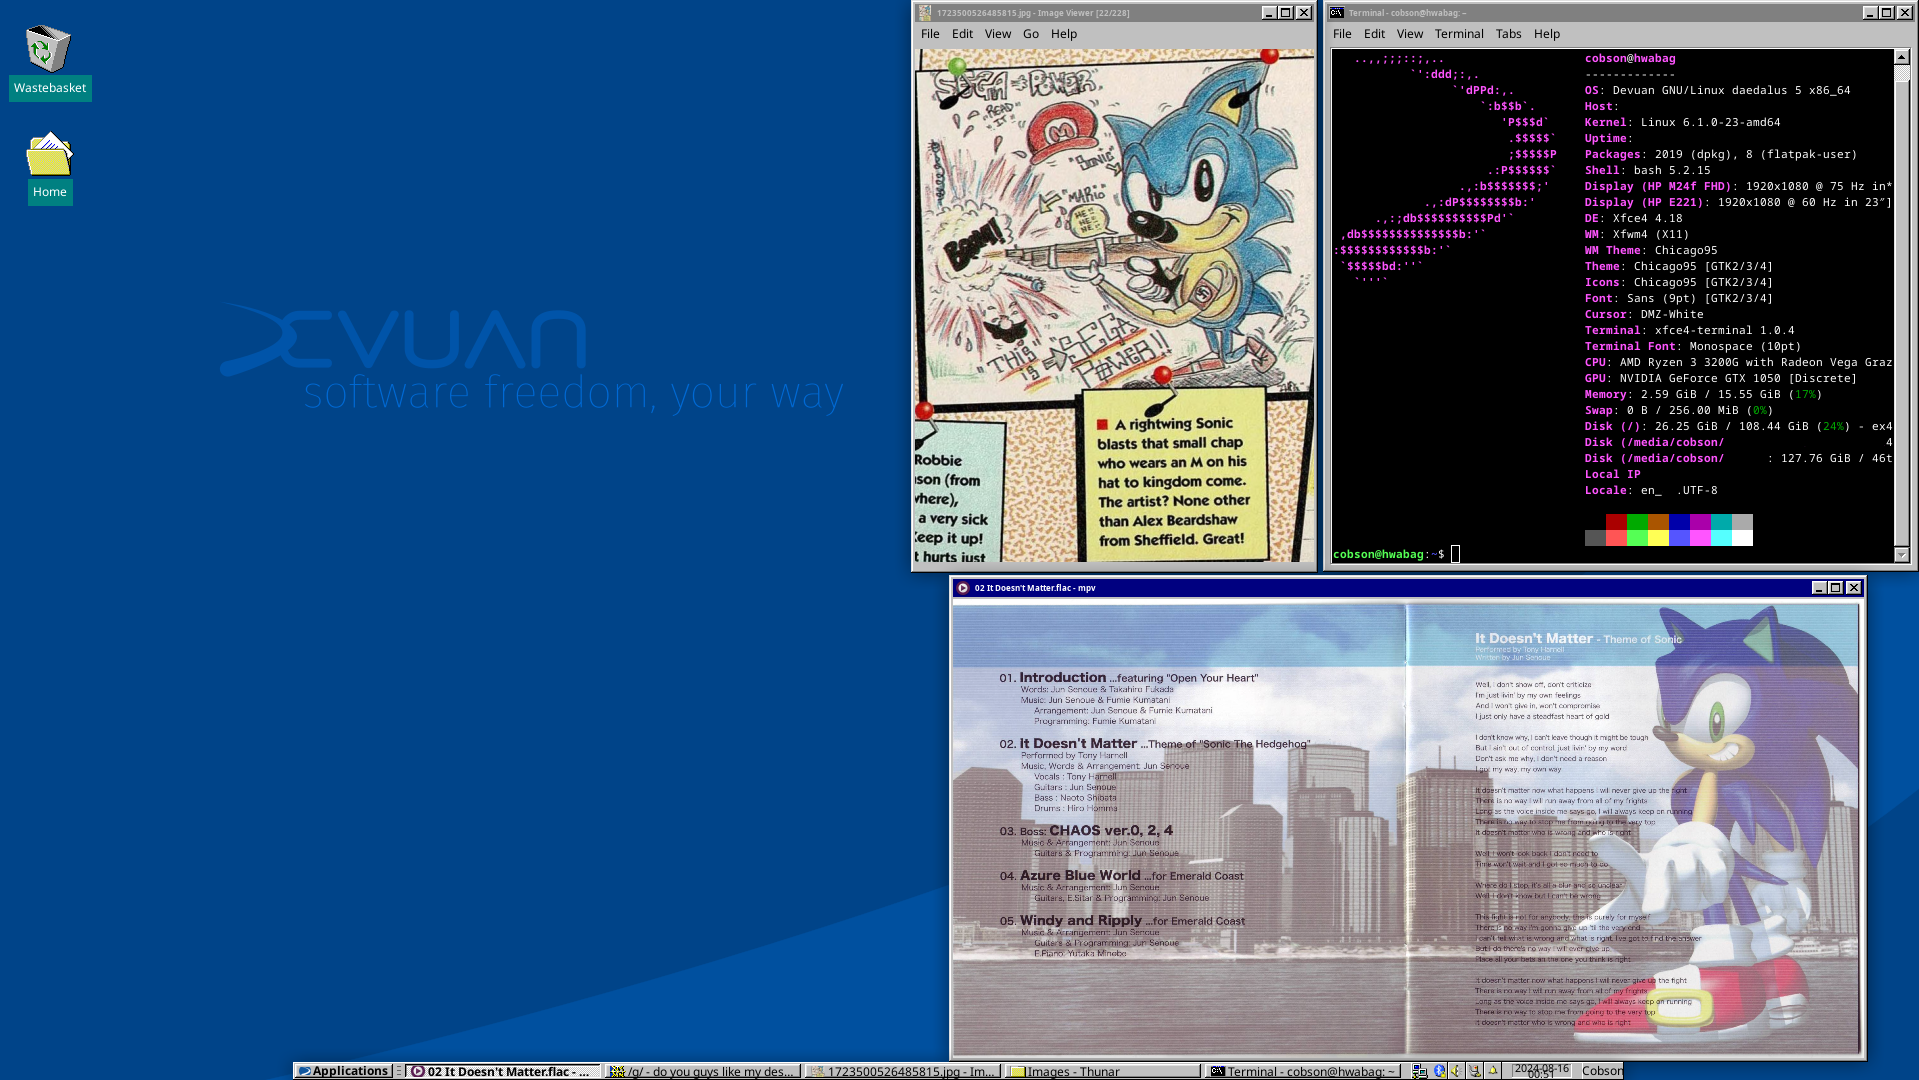Click the 'Terminal Font: Monospace (10pt)' line

[x=1692, y=346]
